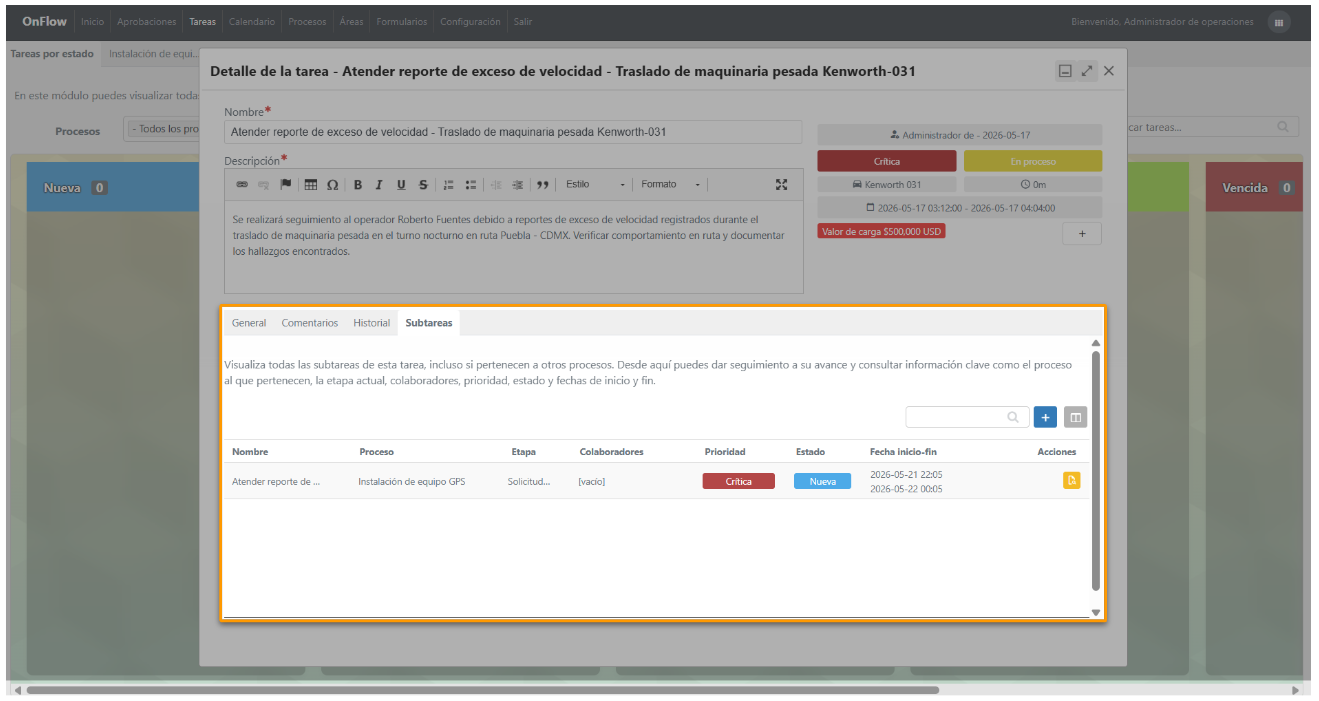The height and width of the screenshot is (701, 1319).
Task: Open the Calendario menu in the top bar
Action: [x=252, y=22]
